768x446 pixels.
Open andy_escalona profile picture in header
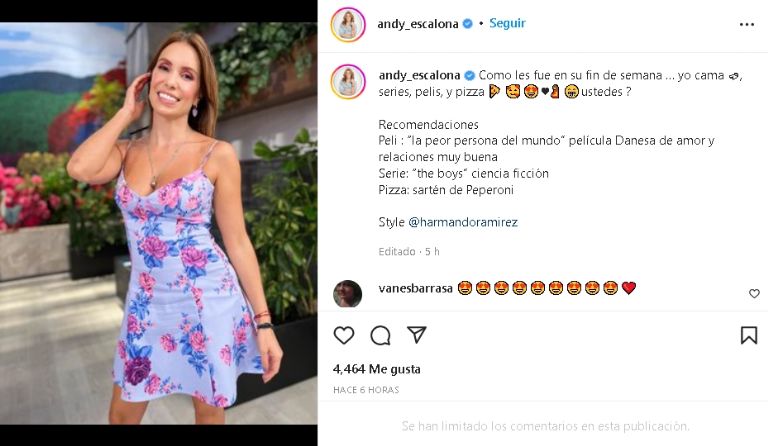click(x=348, y=24)
